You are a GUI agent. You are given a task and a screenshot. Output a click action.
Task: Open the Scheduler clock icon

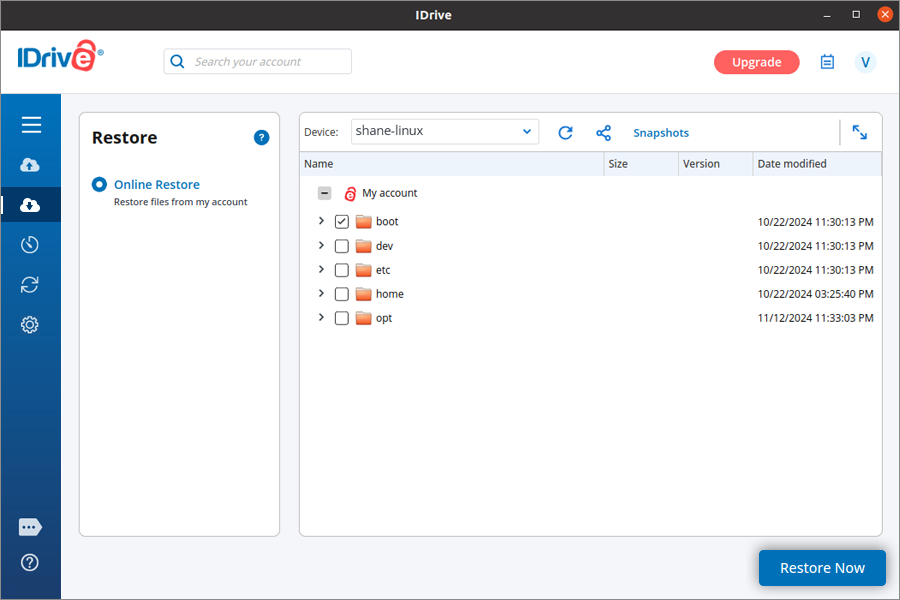click(30, 245)
